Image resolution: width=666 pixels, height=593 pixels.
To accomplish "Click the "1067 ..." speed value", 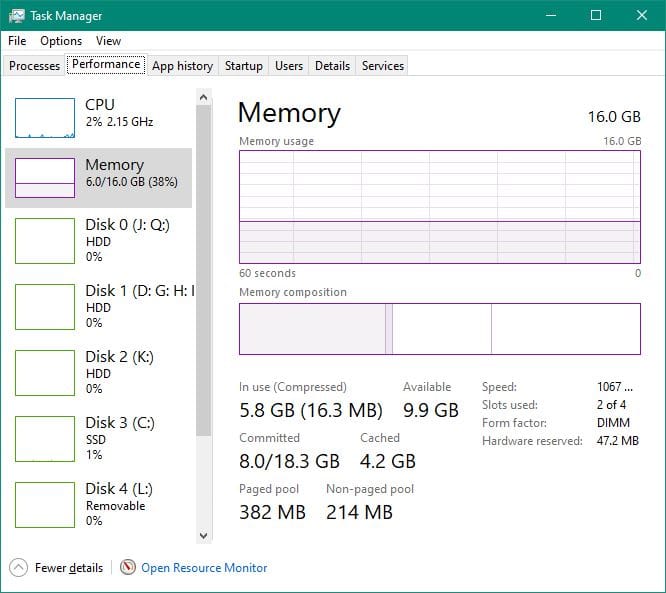I will (x=615, y=387).
